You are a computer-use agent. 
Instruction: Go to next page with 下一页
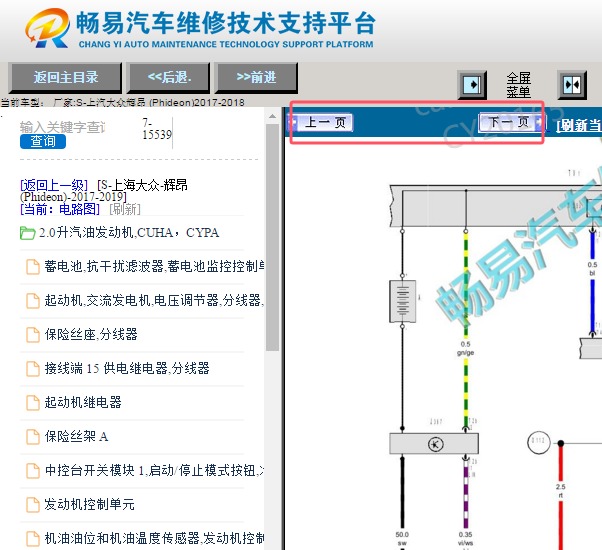coord(511,122)
